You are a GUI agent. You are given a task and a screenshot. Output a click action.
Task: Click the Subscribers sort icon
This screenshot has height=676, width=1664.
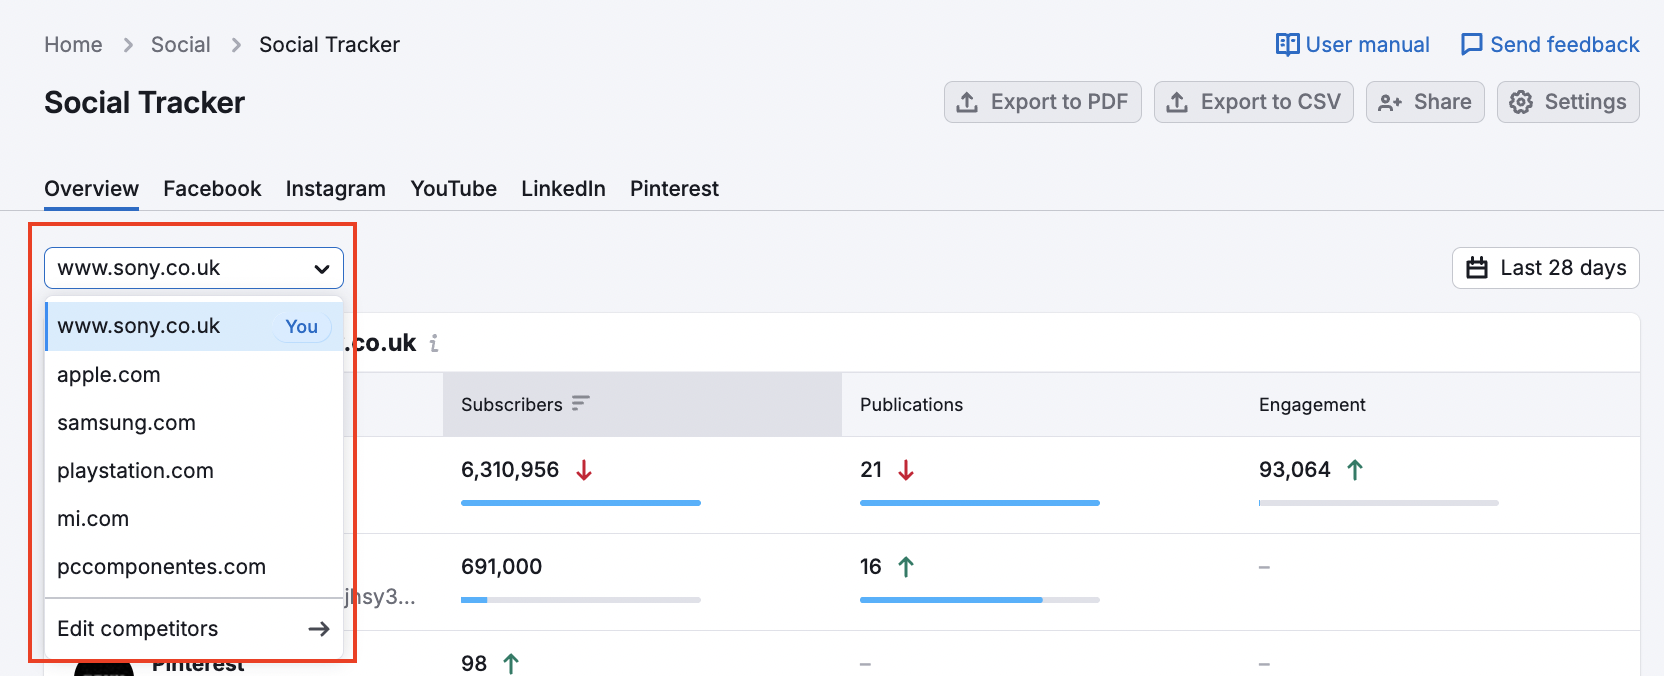pos(580,404)
